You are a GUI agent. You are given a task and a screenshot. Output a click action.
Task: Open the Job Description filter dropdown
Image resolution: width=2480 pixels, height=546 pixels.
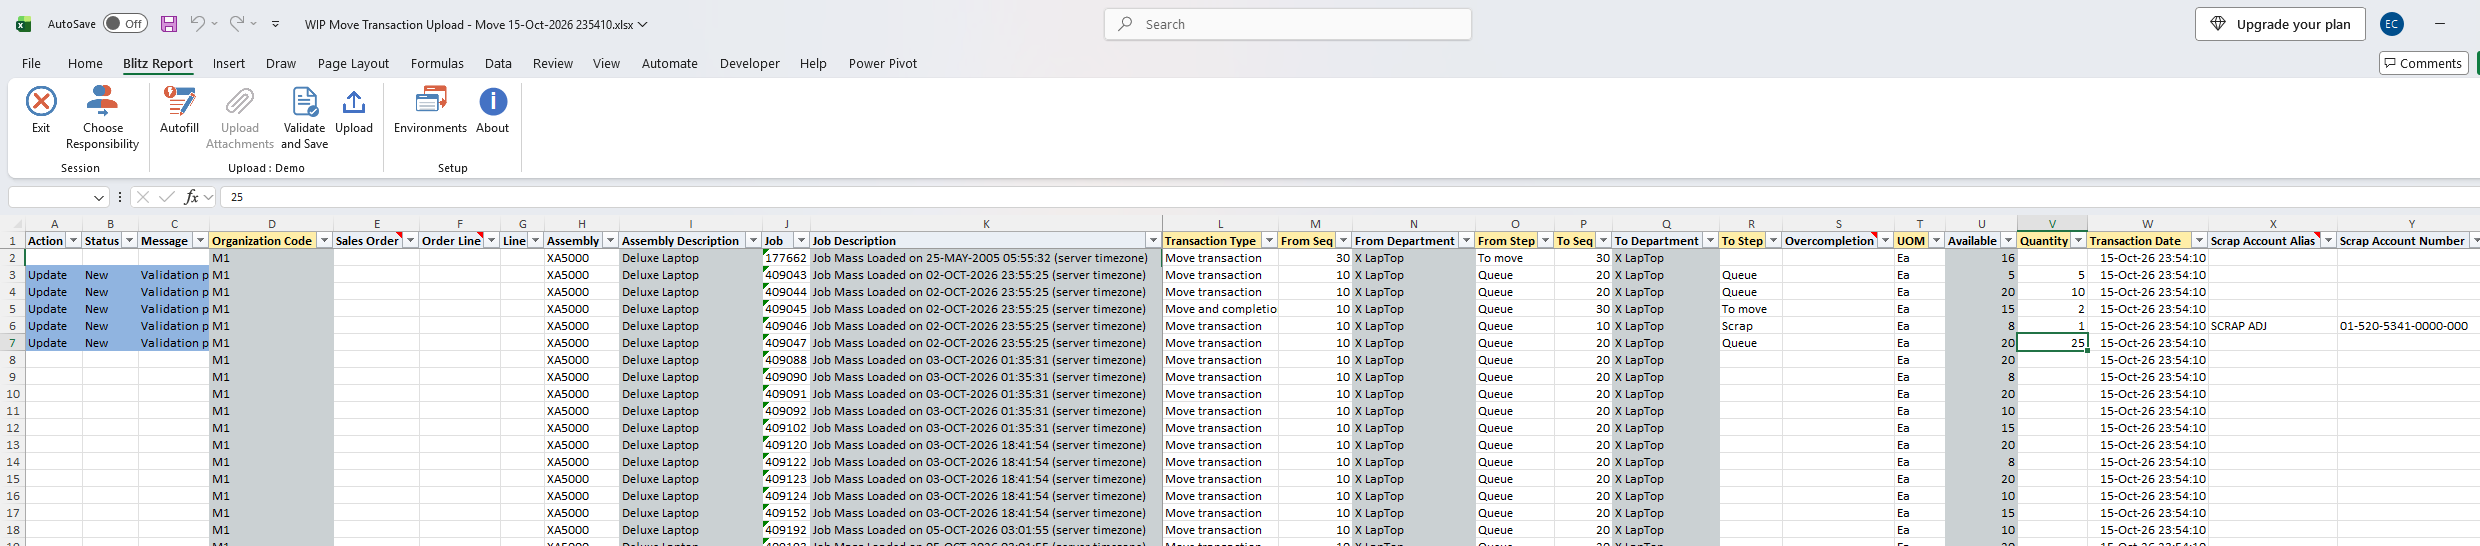(1153, 241)
